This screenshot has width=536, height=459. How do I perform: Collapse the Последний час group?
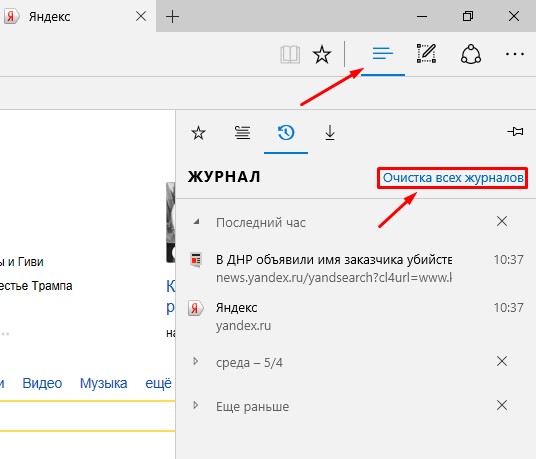pos(196,222)
